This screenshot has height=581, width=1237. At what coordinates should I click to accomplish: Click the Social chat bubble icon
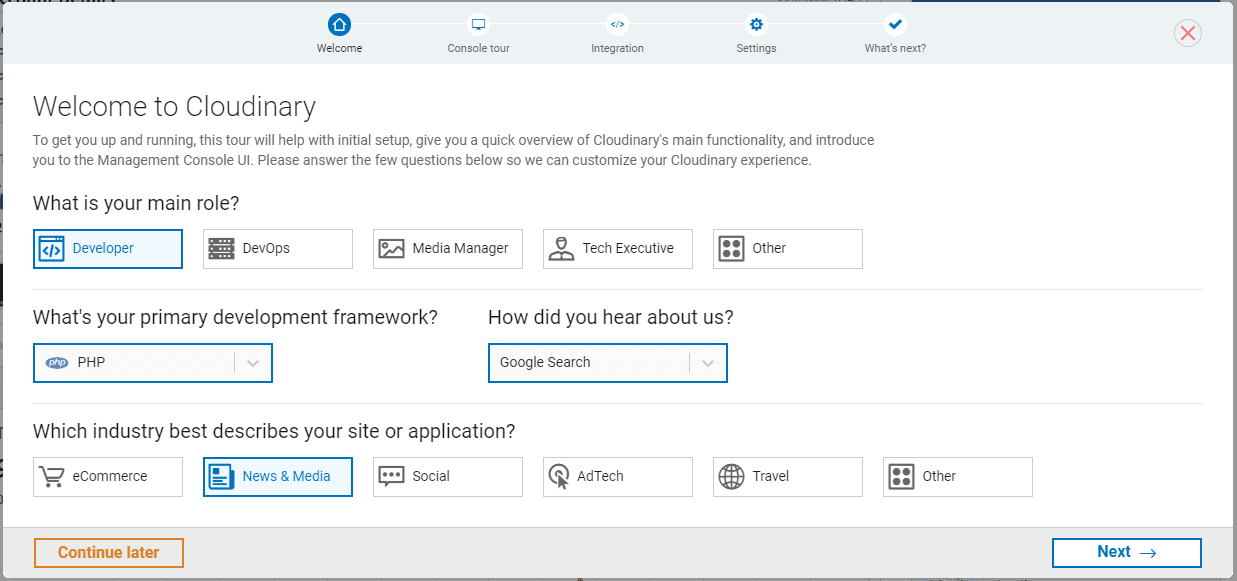pyautogui.click(x=391, y=477)
